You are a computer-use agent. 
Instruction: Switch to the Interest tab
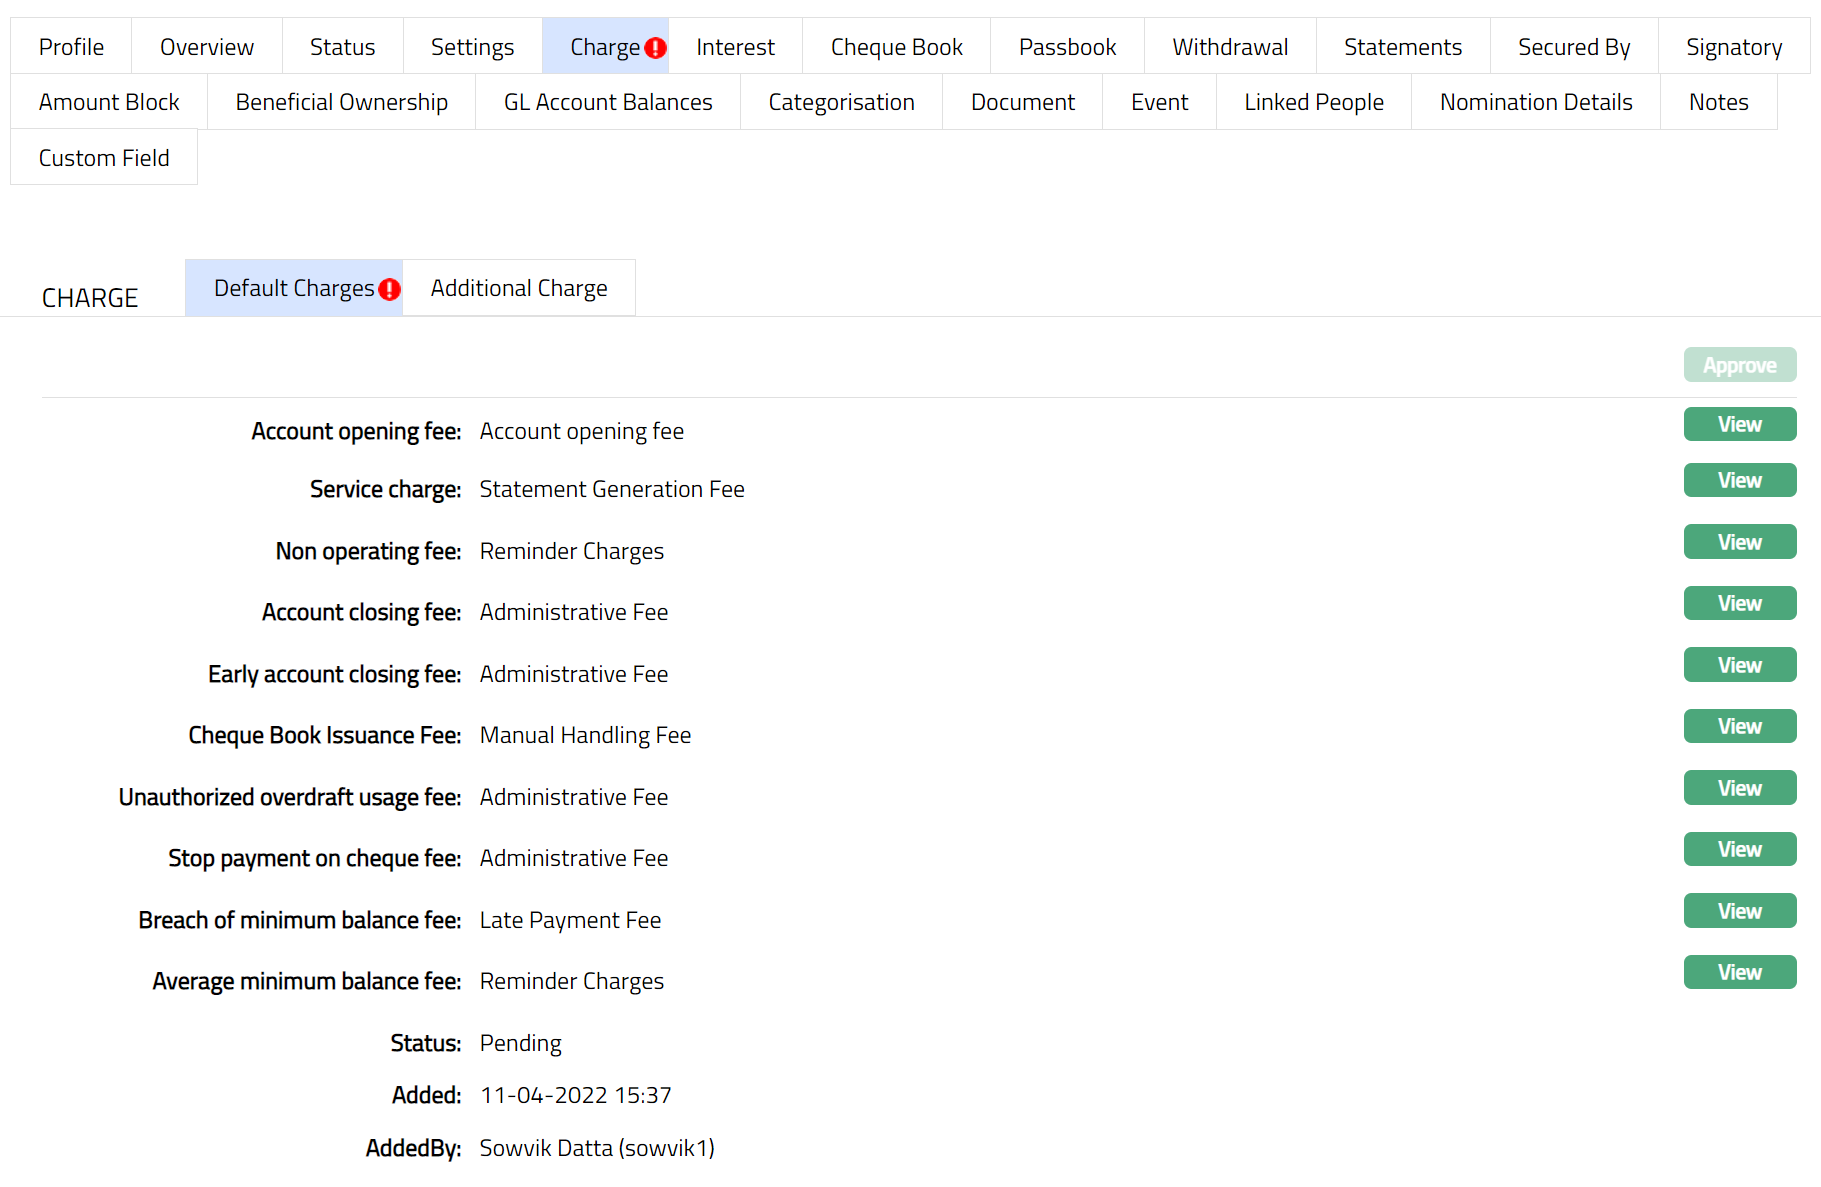point(735,47)
